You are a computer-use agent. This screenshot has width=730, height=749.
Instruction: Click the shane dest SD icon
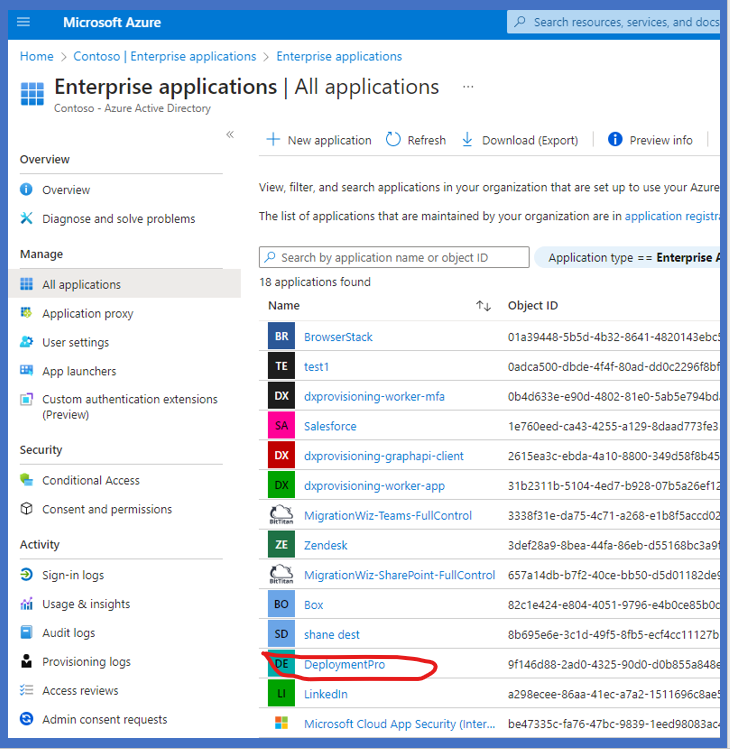pos(281,634)
